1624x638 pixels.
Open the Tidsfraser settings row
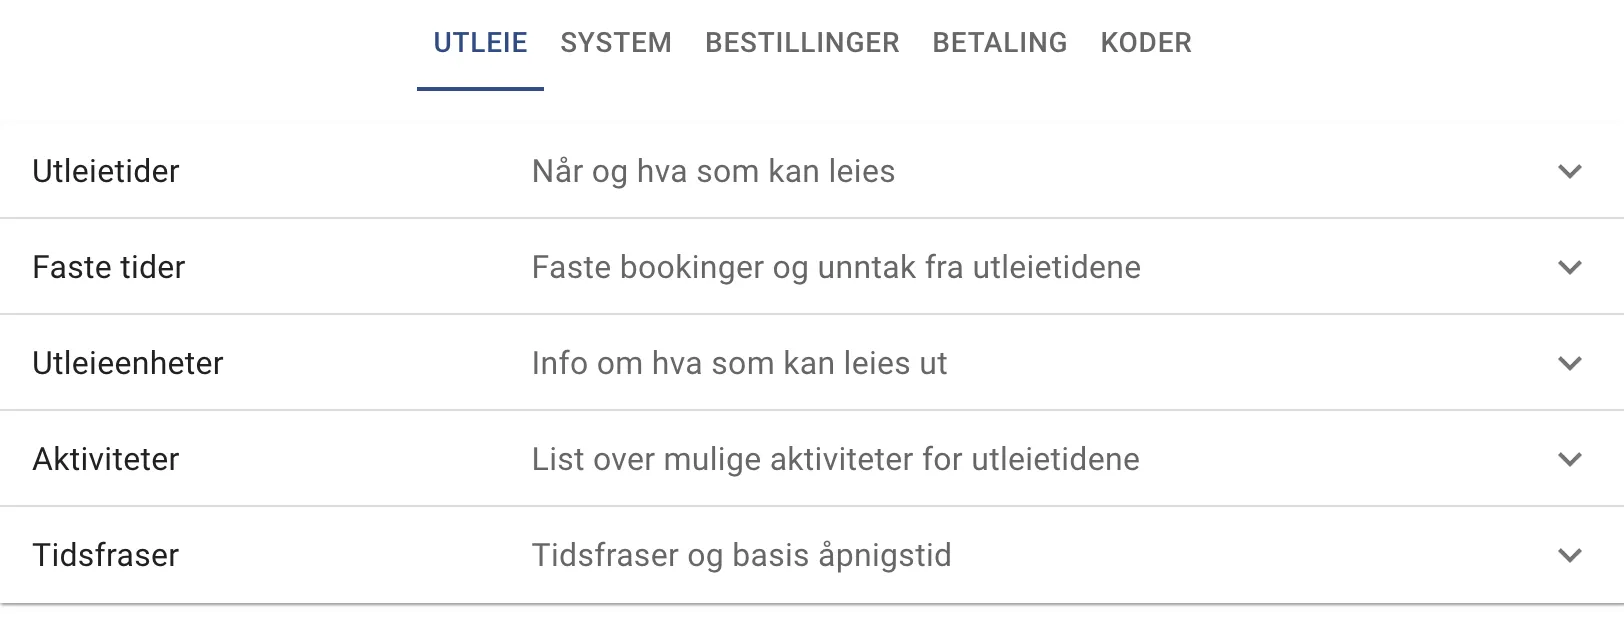[x=106, y=555]
